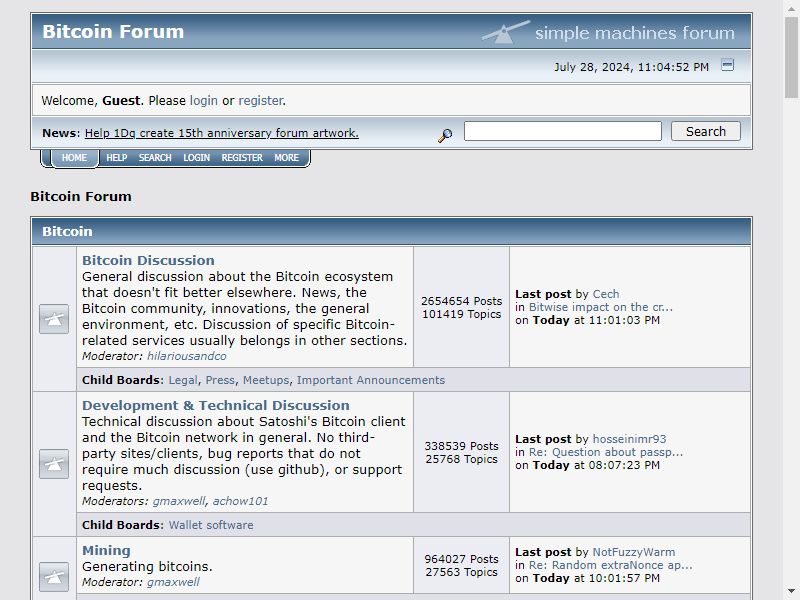The height and width of the screenshot is (600, 800).
Task: Click the scrollbar down arrow
Action: point(791,592)
